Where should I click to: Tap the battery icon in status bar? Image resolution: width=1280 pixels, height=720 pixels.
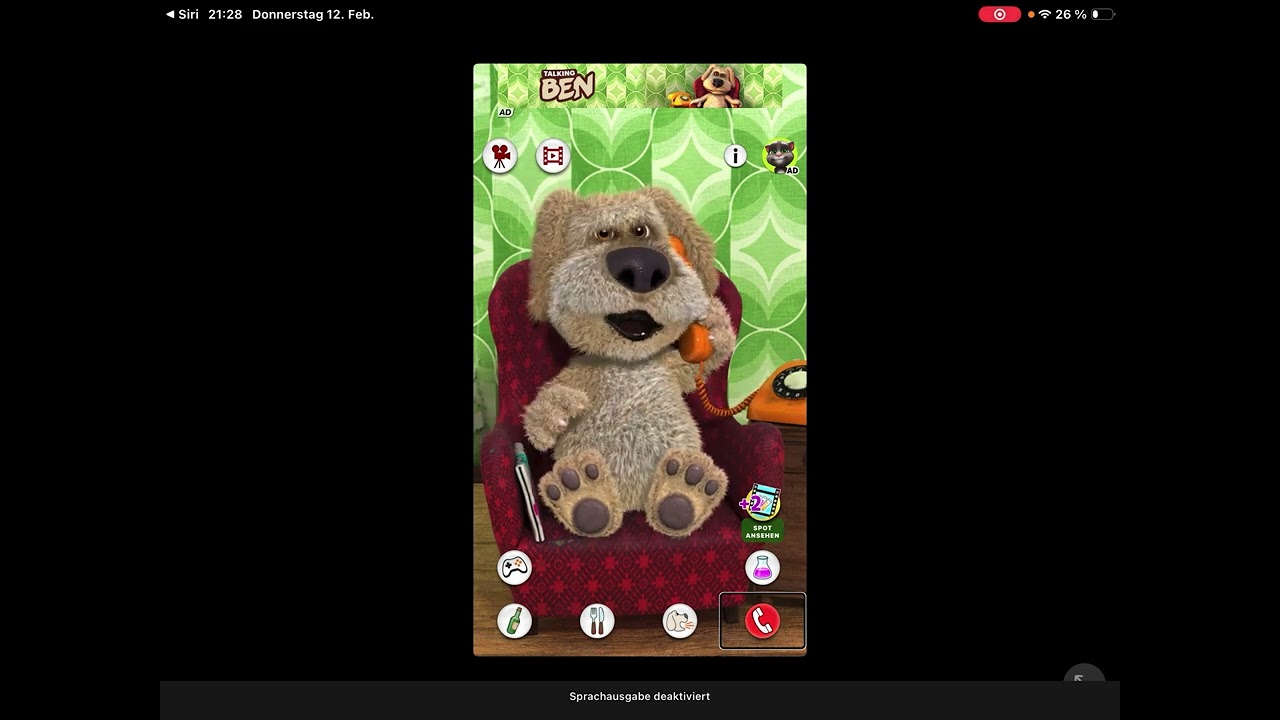(1103, 14)
